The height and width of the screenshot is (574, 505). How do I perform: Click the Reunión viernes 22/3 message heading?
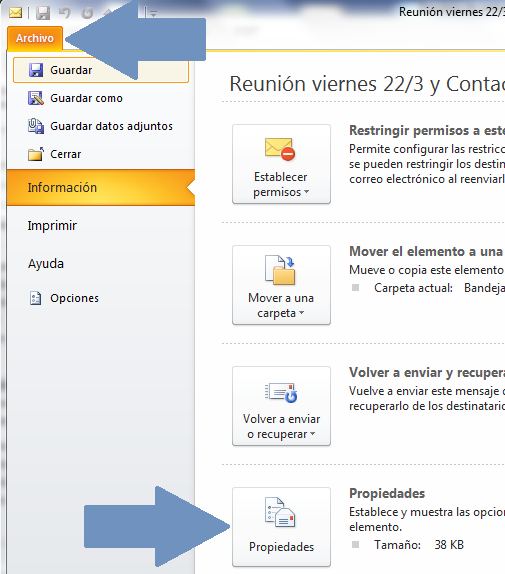(x=367, y=84)
